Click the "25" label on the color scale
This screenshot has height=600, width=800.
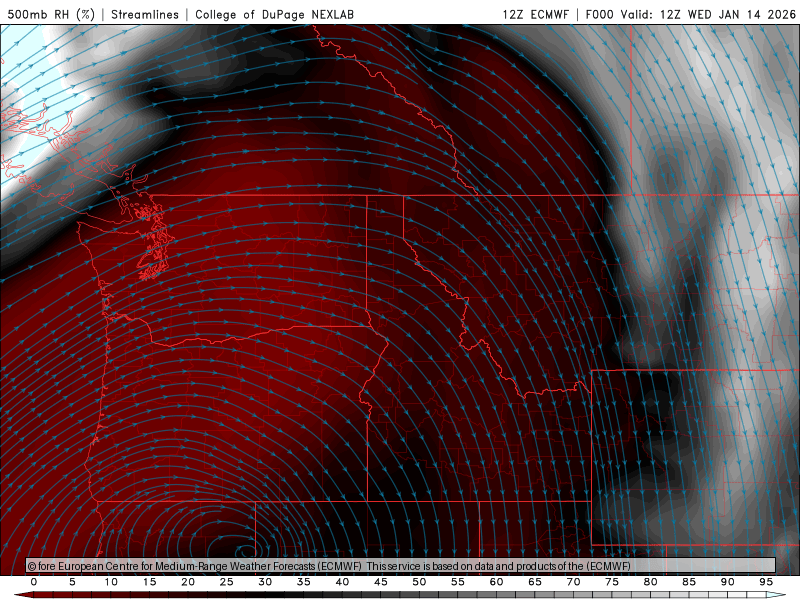(x=227, y=582)
